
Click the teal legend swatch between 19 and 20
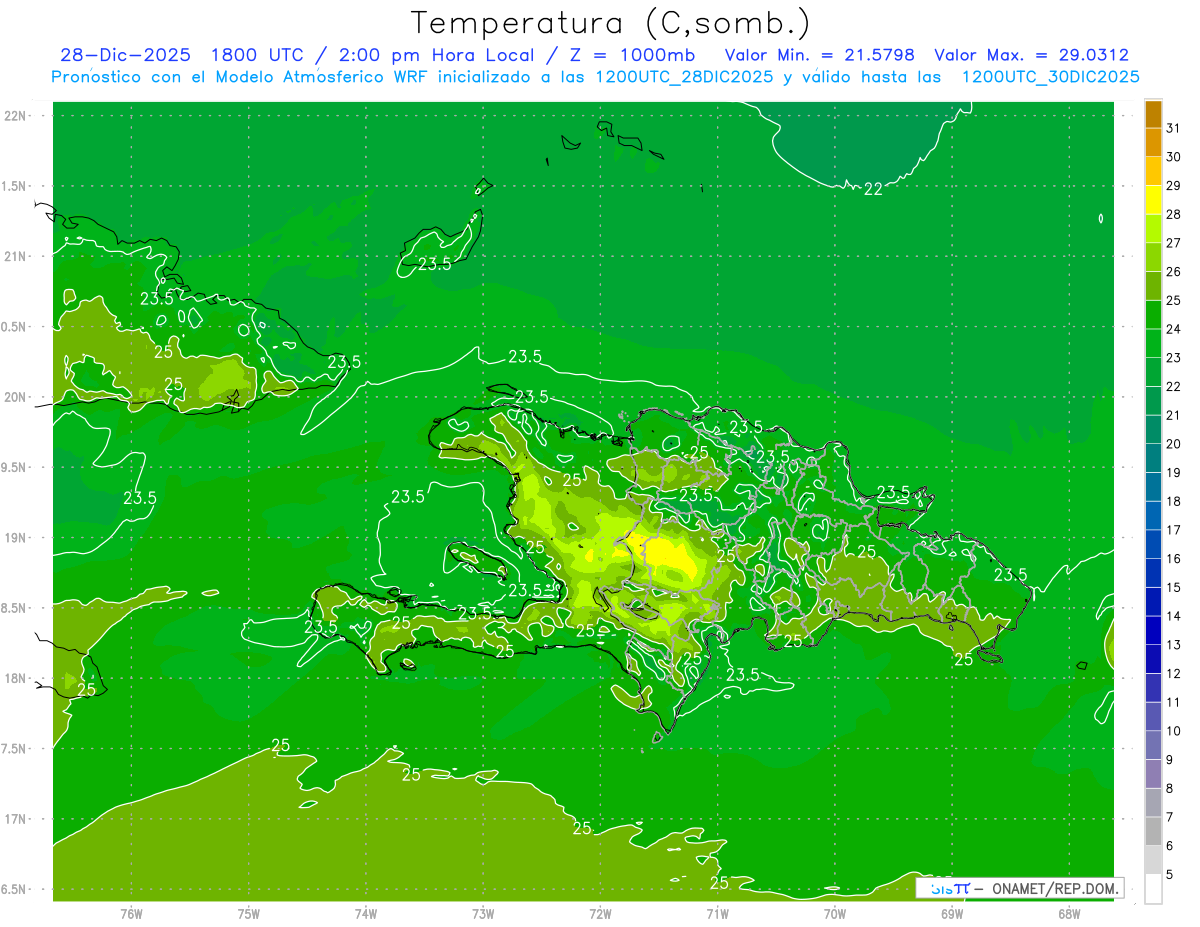[1153, 459]
